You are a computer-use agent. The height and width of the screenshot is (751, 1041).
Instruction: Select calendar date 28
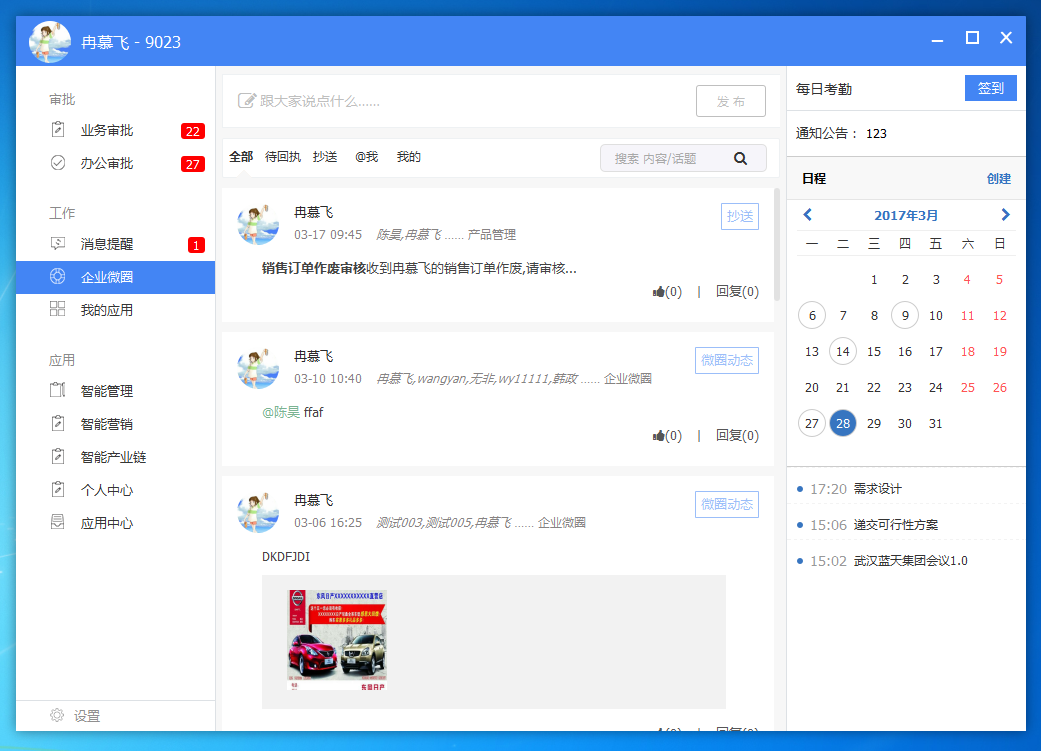click(842, 423)
